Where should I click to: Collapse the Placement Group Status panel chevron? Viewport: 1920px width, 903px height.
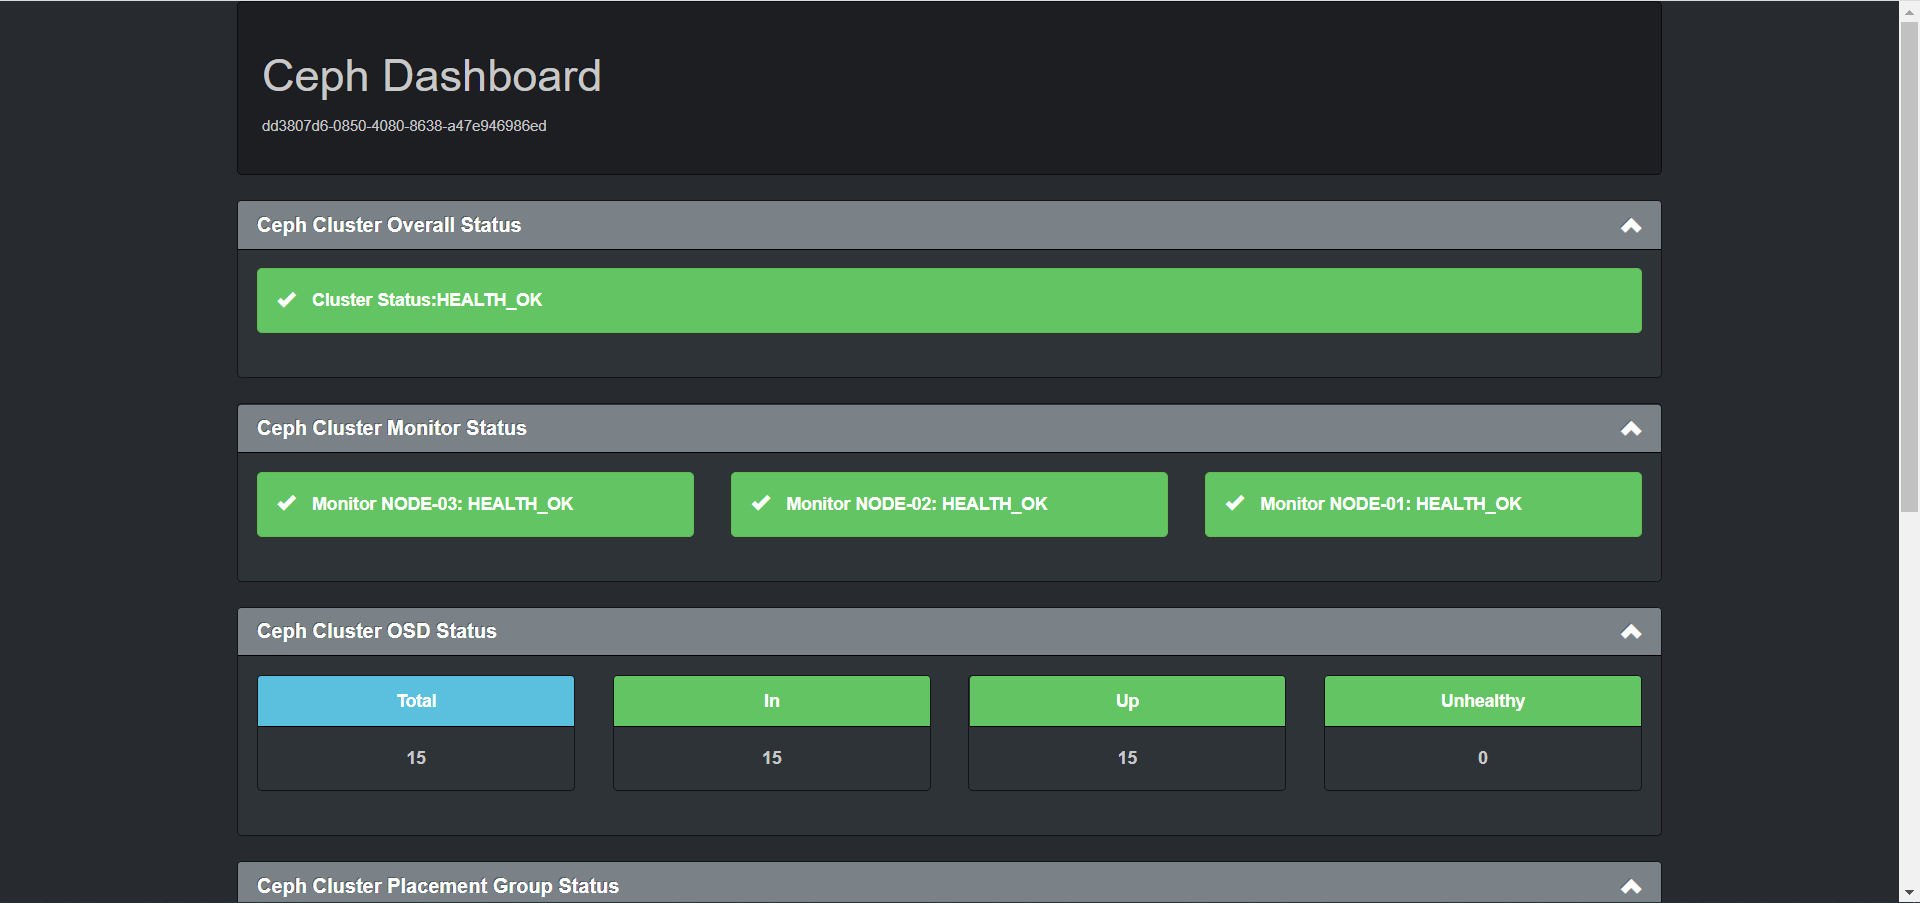(x=1631, y=887)
